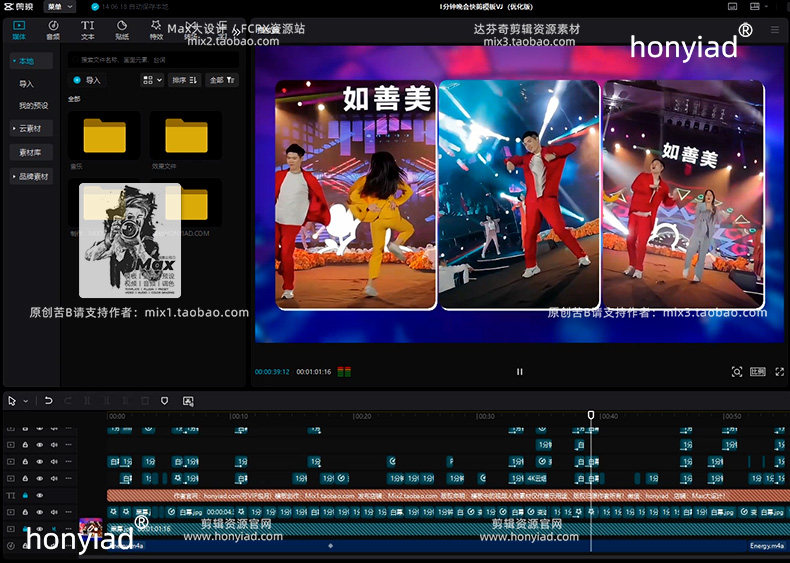This screenshot has width=790, height=563.
Task: Click the audio track music note icon
Action: pyautogui.click(x=11, y=545)
